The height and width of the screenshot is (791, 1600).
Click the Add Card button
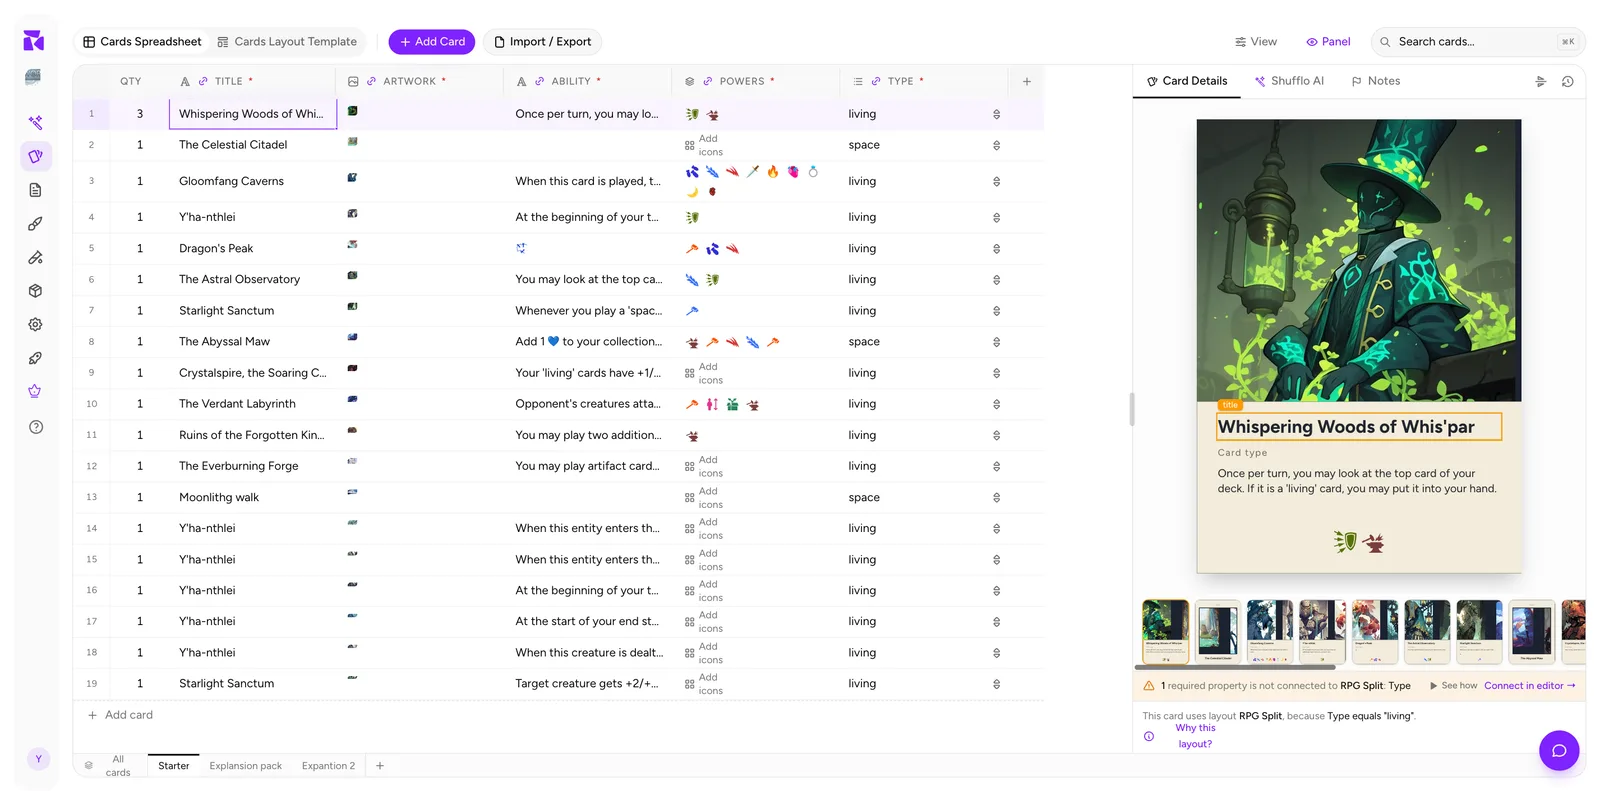pyautogui.click(x=432, y=42)
